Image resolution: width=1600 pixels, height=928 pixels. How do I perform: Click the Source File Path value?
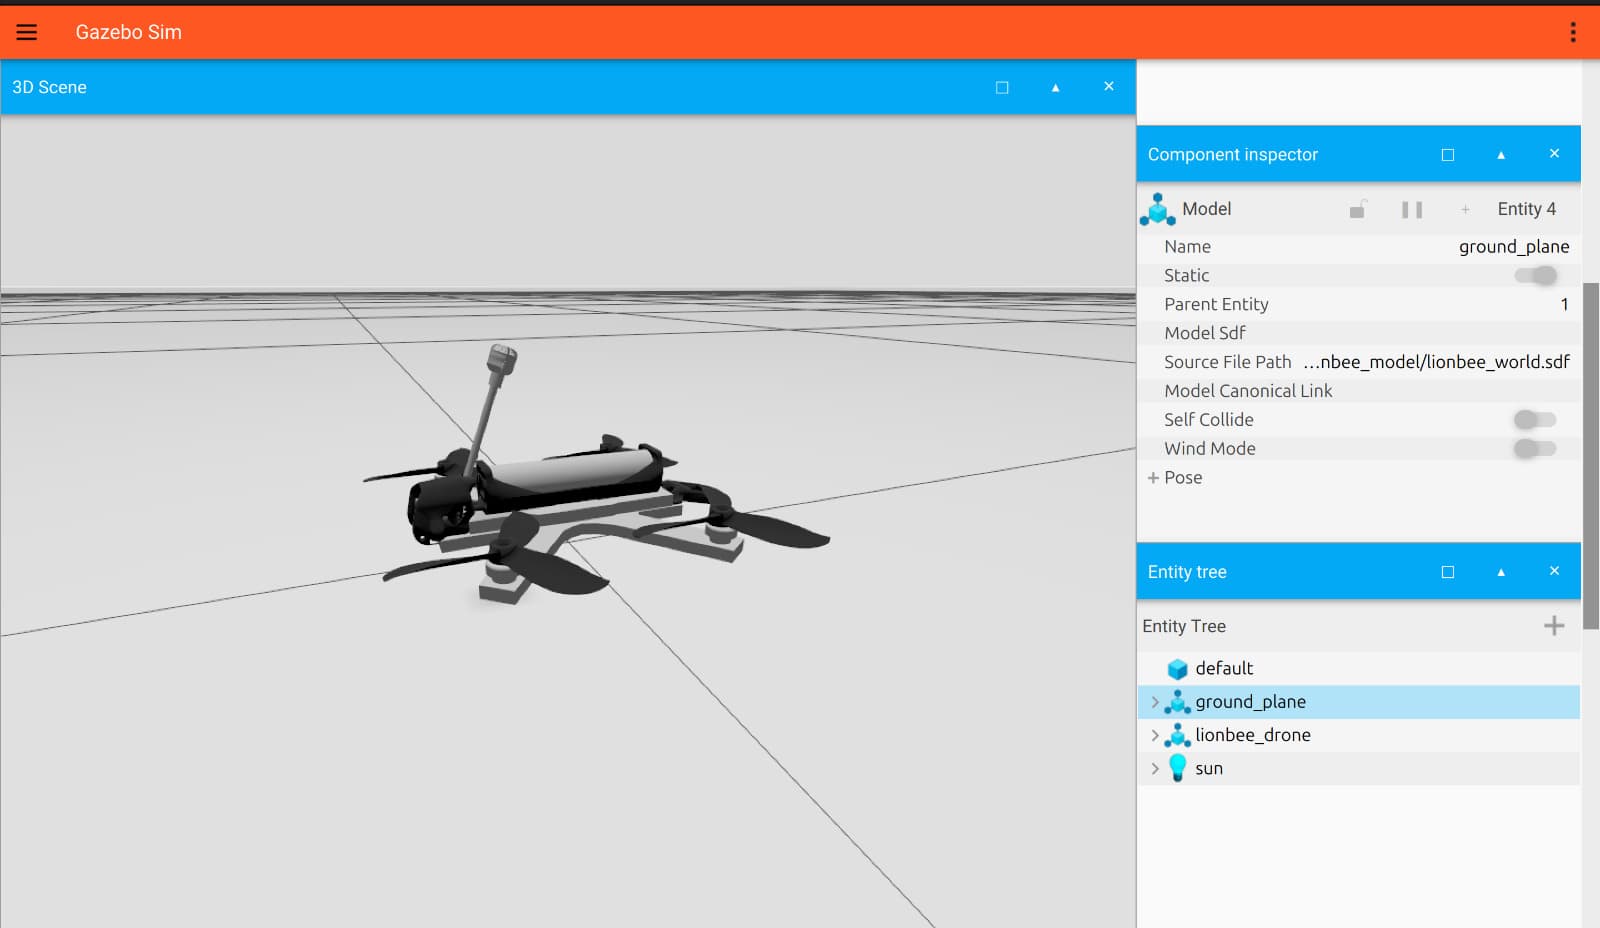point(1436,362)
